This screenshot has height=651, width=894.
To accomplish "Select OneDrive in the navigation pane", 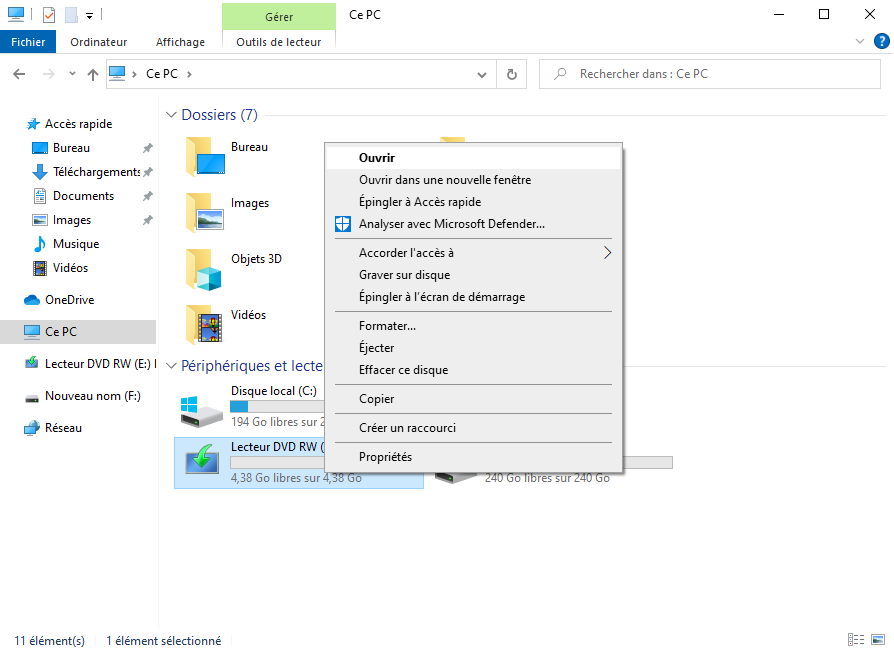I will (x=70, y=299).
